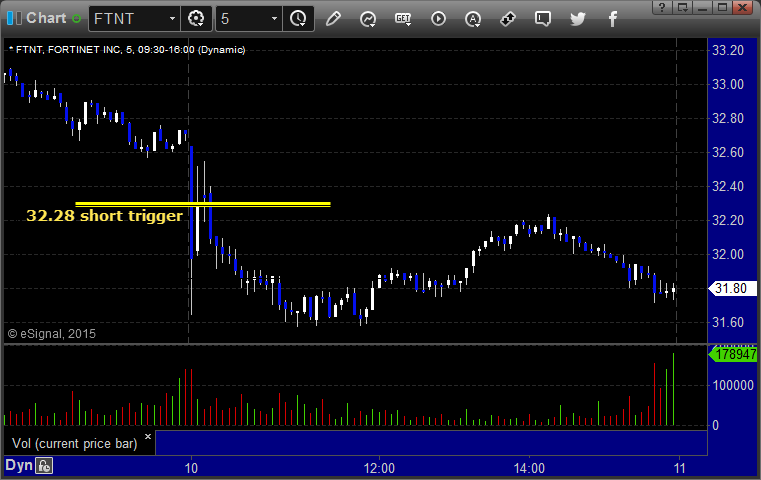Open the circled-A alerts menu
761x480 pixels.
[473, 19]
